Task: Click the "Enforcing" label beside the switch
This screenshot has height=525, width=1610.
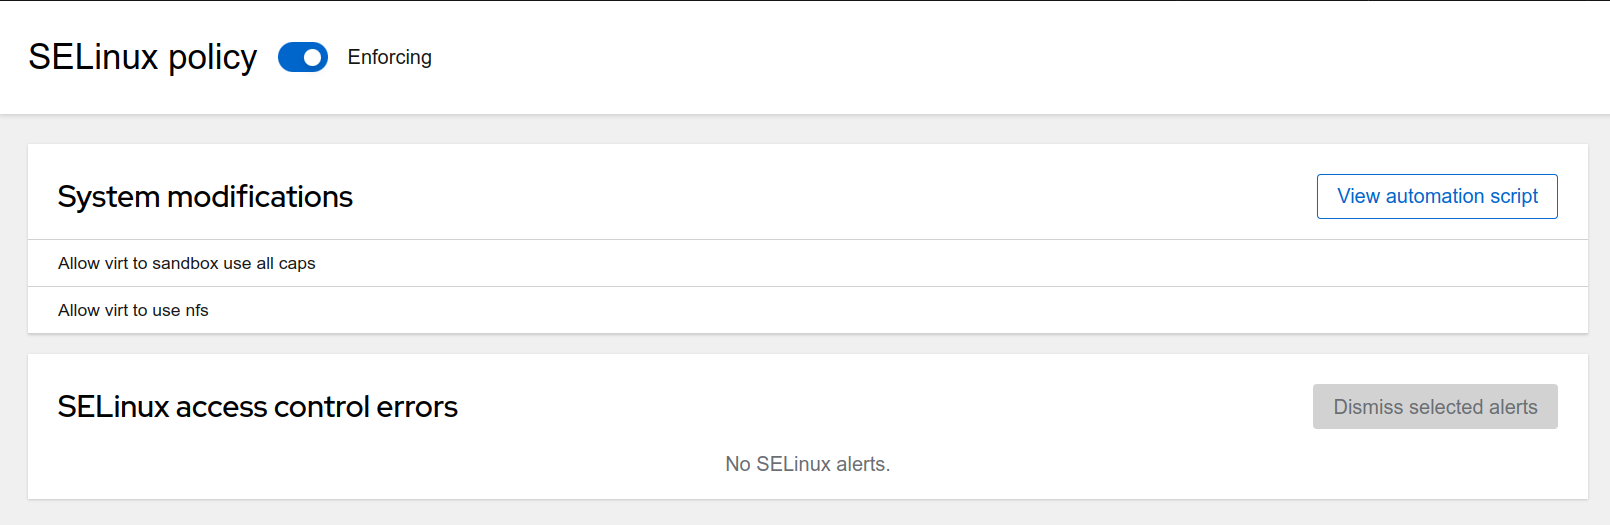Action: click(389, 57)
